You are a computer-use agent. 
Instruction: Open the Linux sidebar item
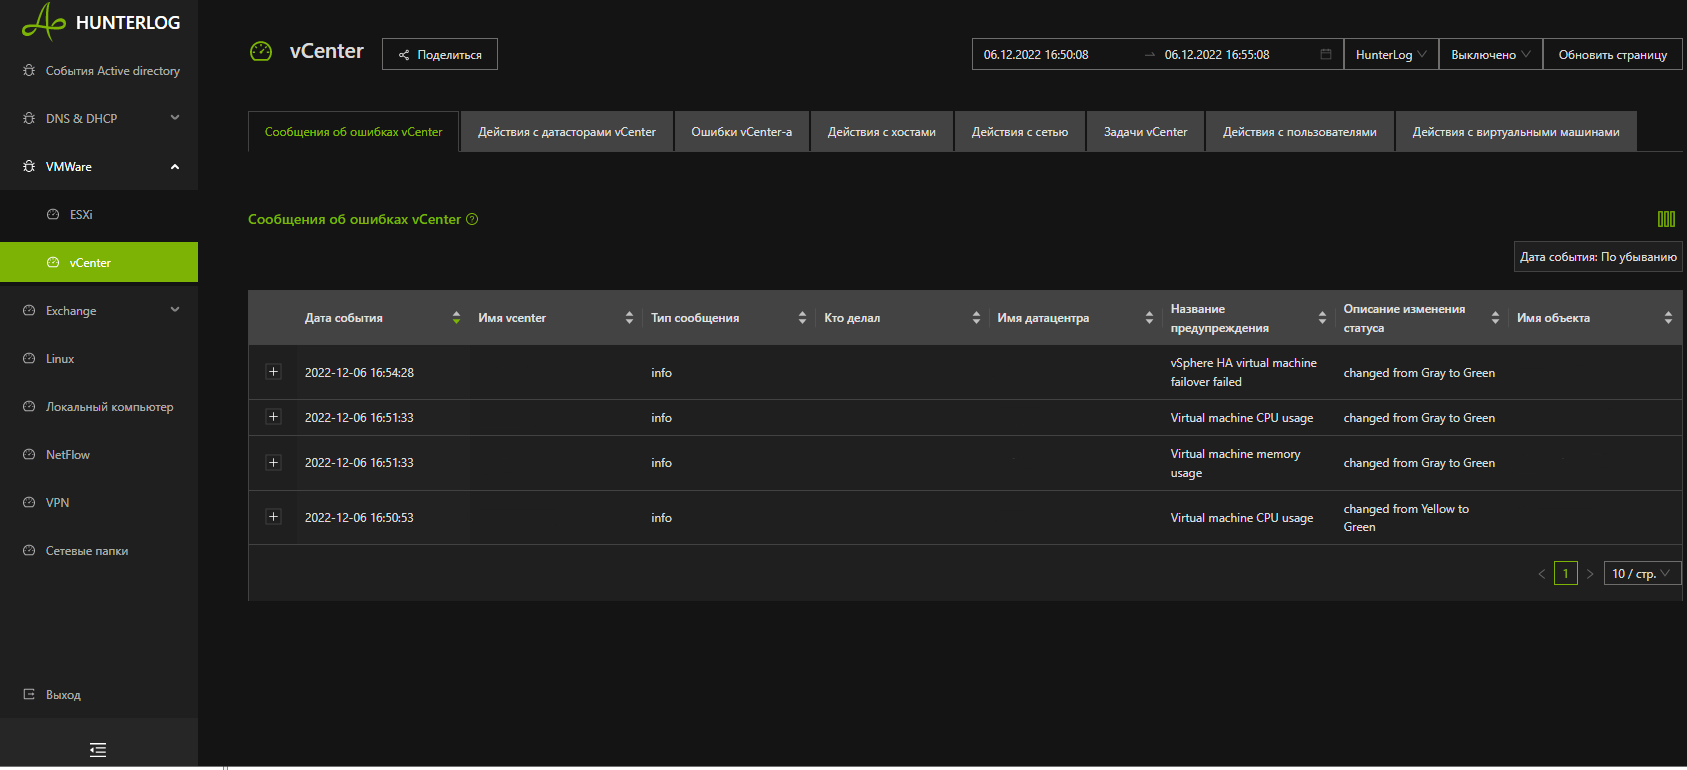(x=99, y=358)
